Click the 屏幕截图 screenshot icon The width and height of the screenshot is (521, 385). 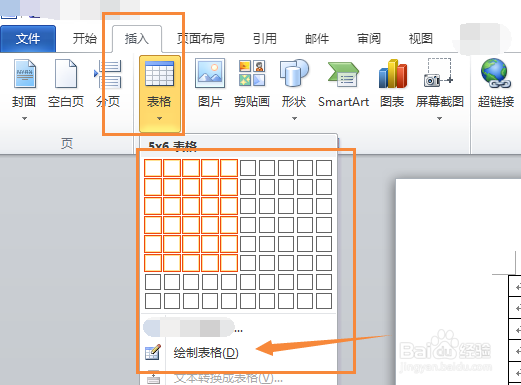(x=439, y=73)
